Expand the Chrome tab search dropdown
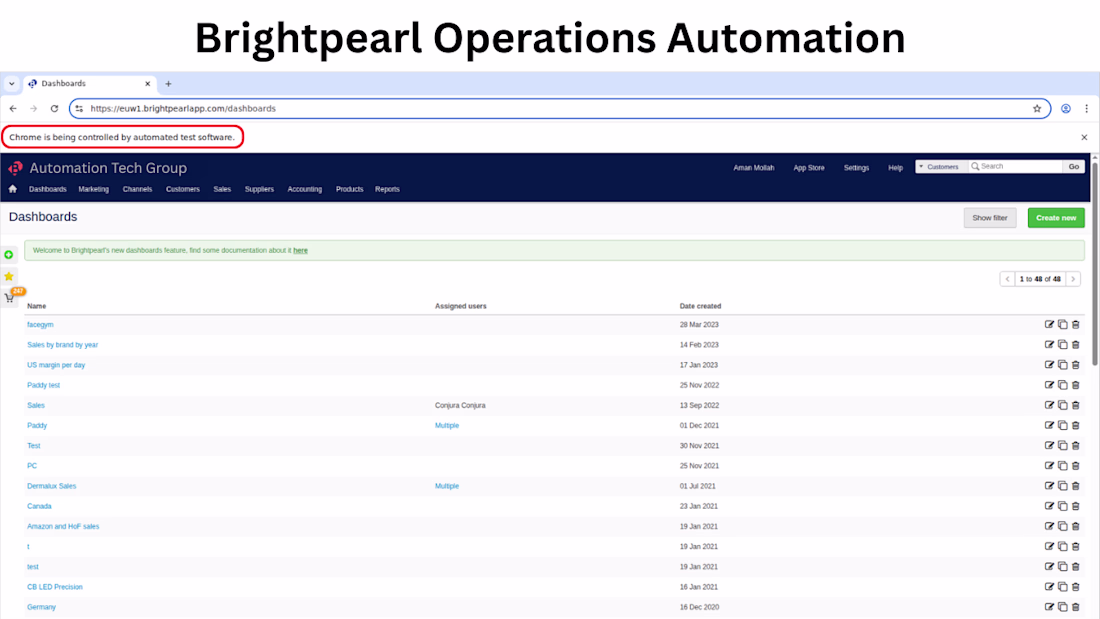Image resolution: width=1100 pixels, height=619 pixels. [x=11, y=84]
